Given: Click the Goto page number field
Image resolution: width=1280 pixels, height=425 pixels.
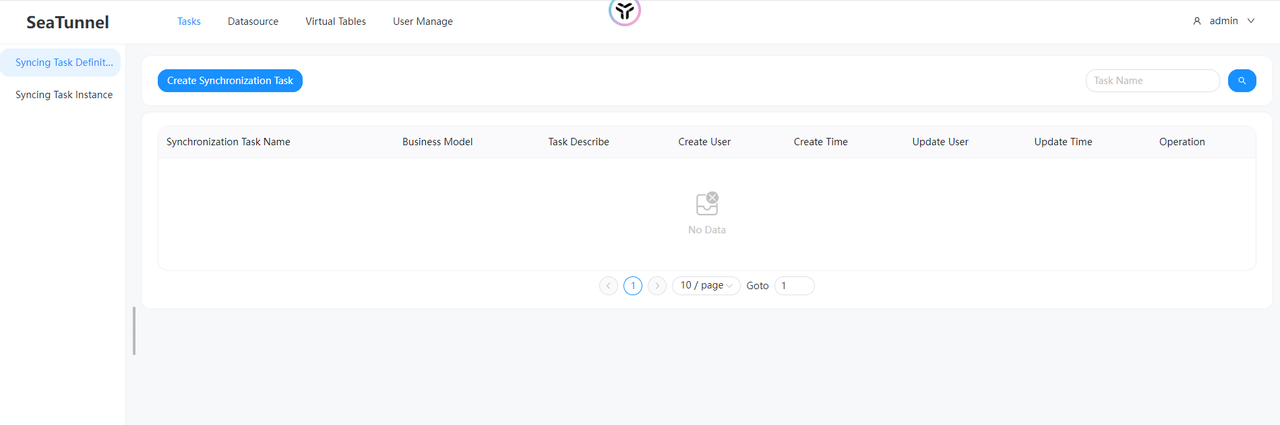Looking at the screenshot, I should click(794, 286).
